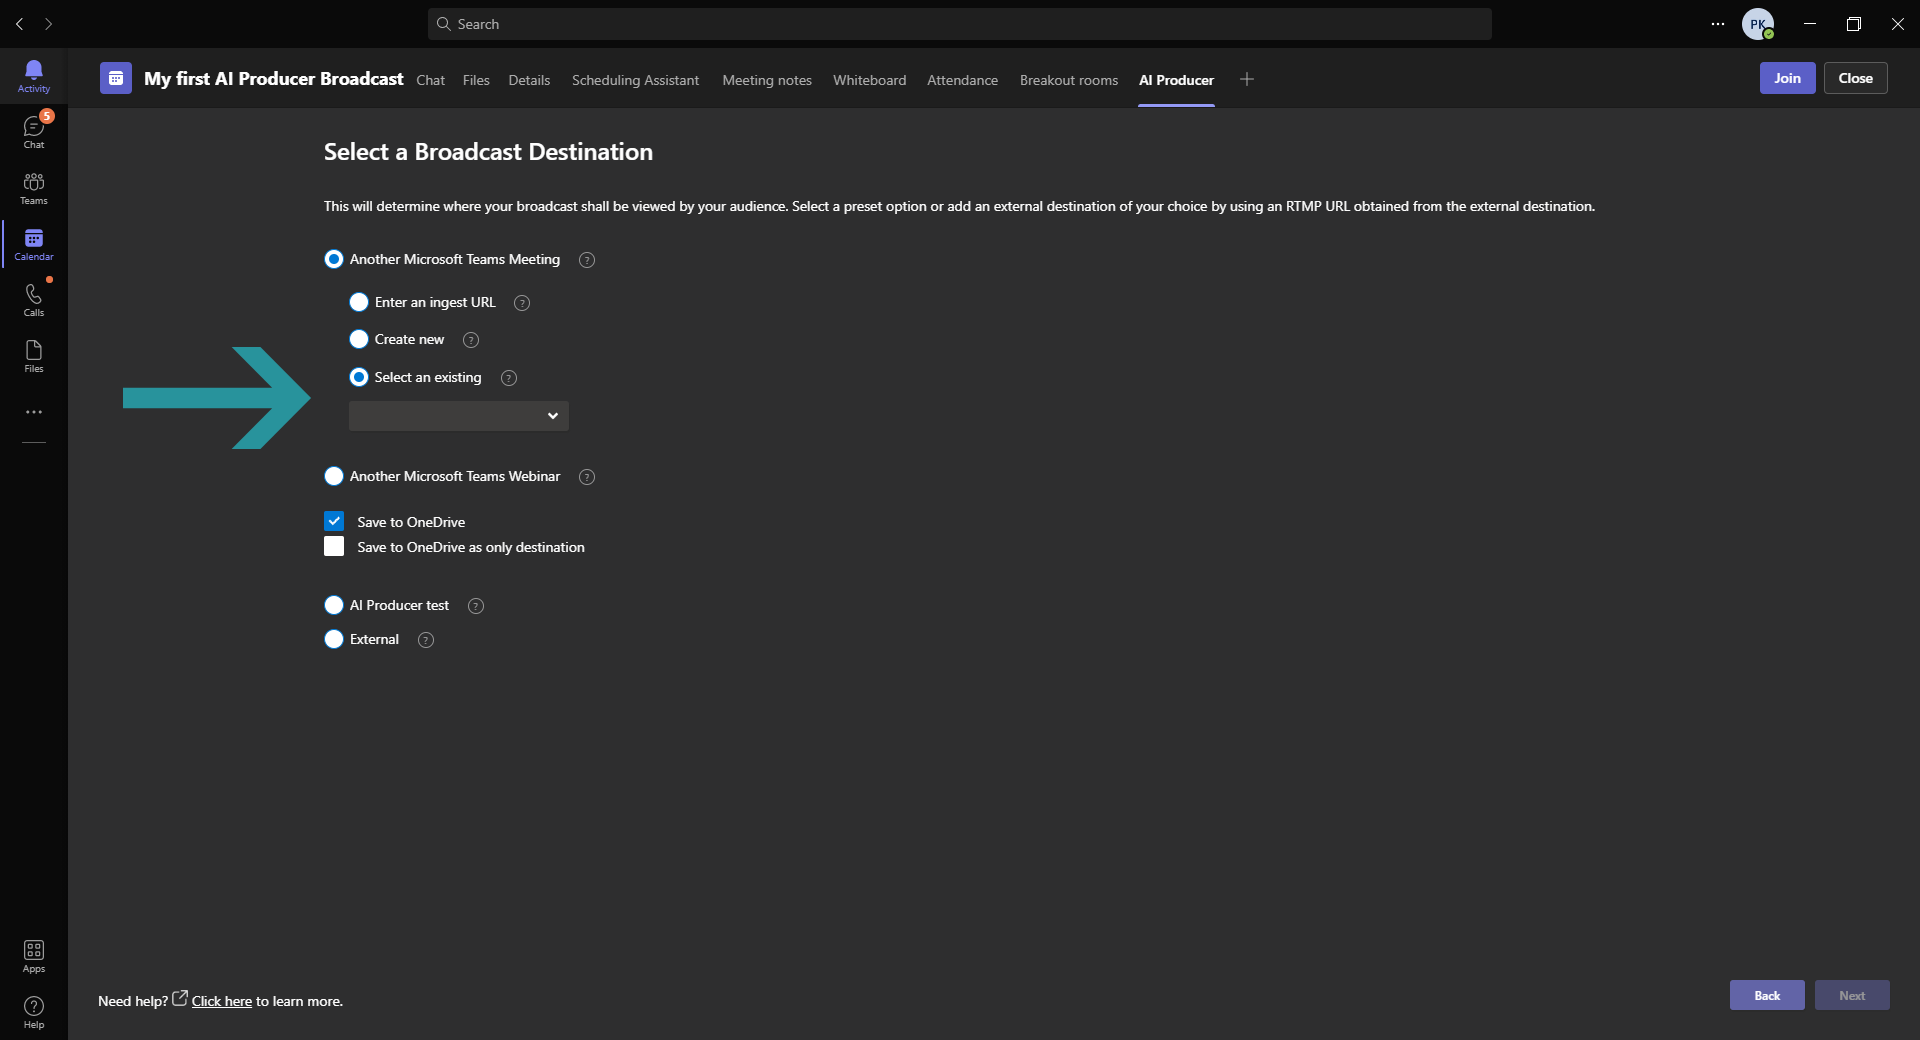Select the External destination radio button

(334, 639)
